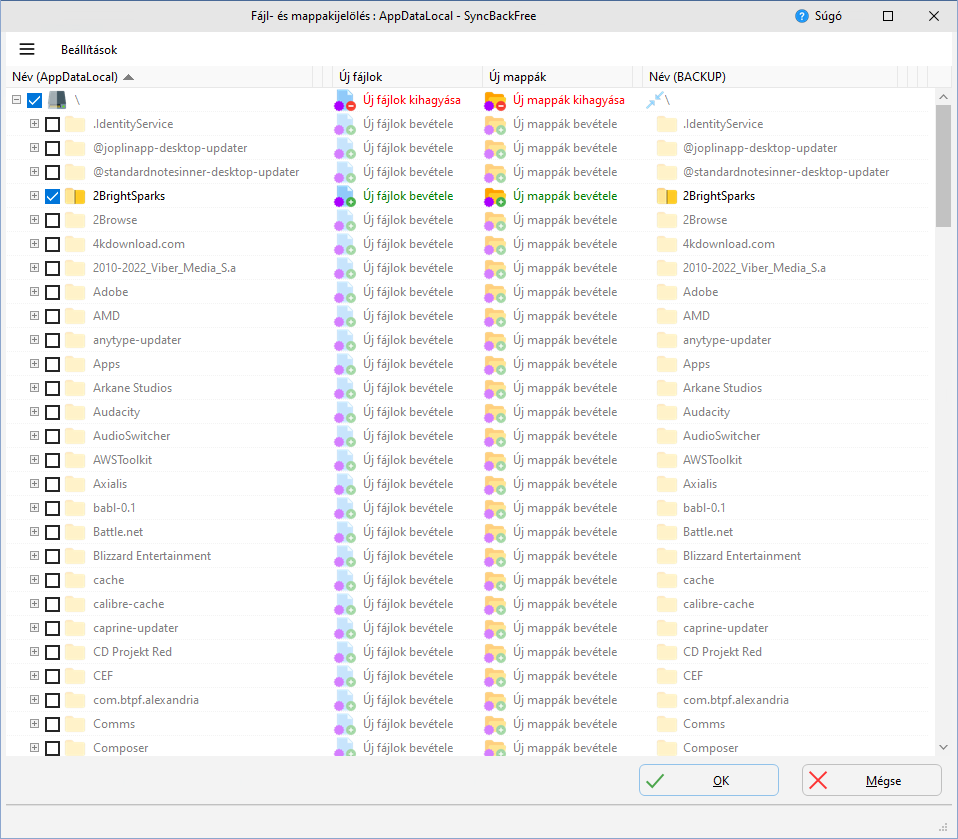The width and height of the screenshot is (958, 839).
Task: Click new folders icon for Audacity row
Action: pyautogui.click(x=495, y=412)
